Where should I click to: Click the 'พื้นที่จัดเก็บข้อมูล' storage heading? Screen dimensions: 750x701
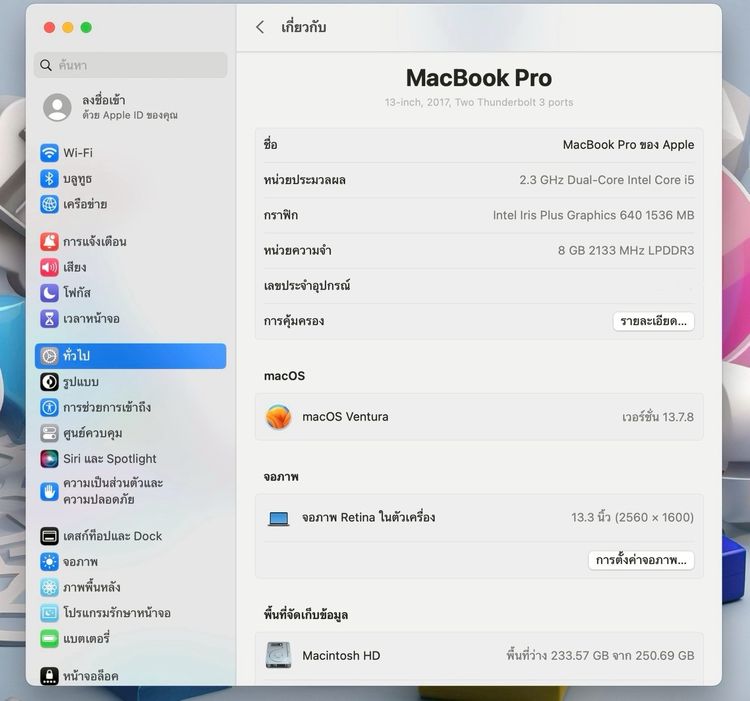click(x=306, y=614)
